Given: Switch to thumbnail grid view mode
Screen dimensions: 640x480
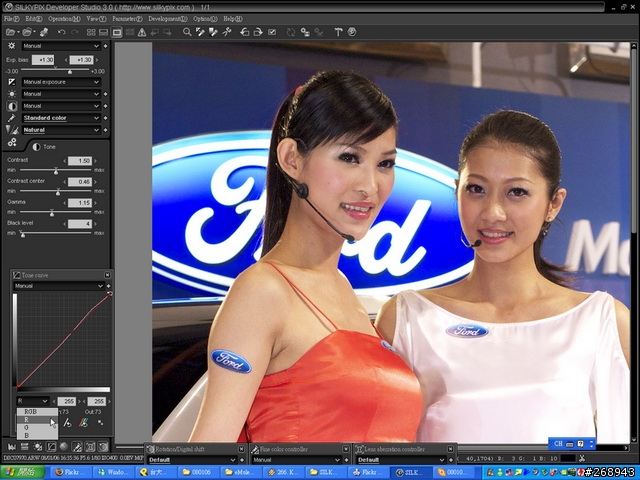Looking at the screenshot, I should [x=91, y=32].
